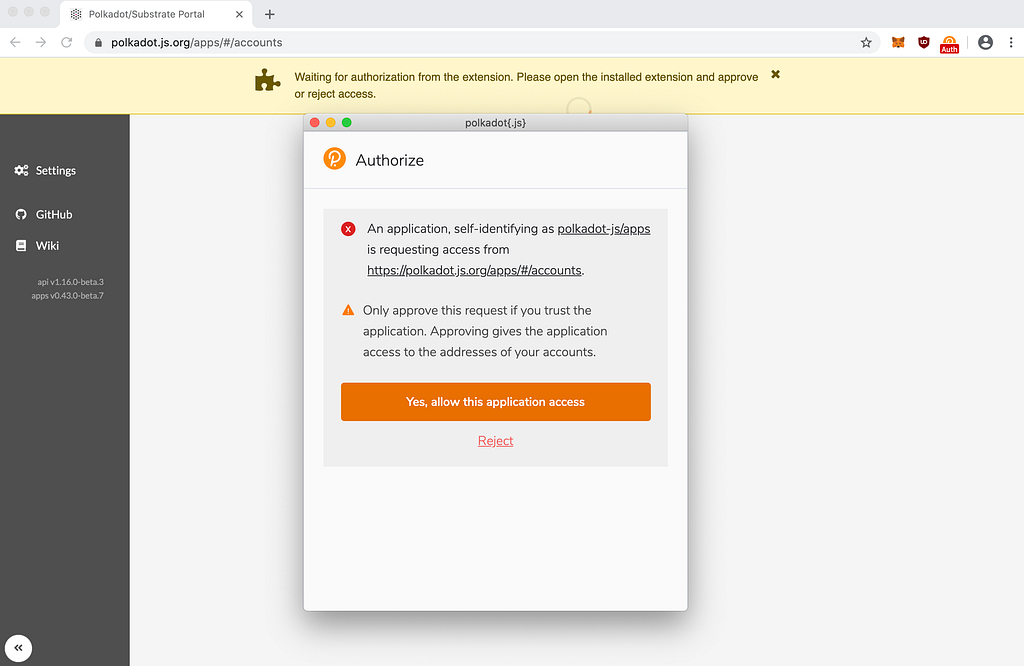Click the Settings gears icon

[22, 170]
